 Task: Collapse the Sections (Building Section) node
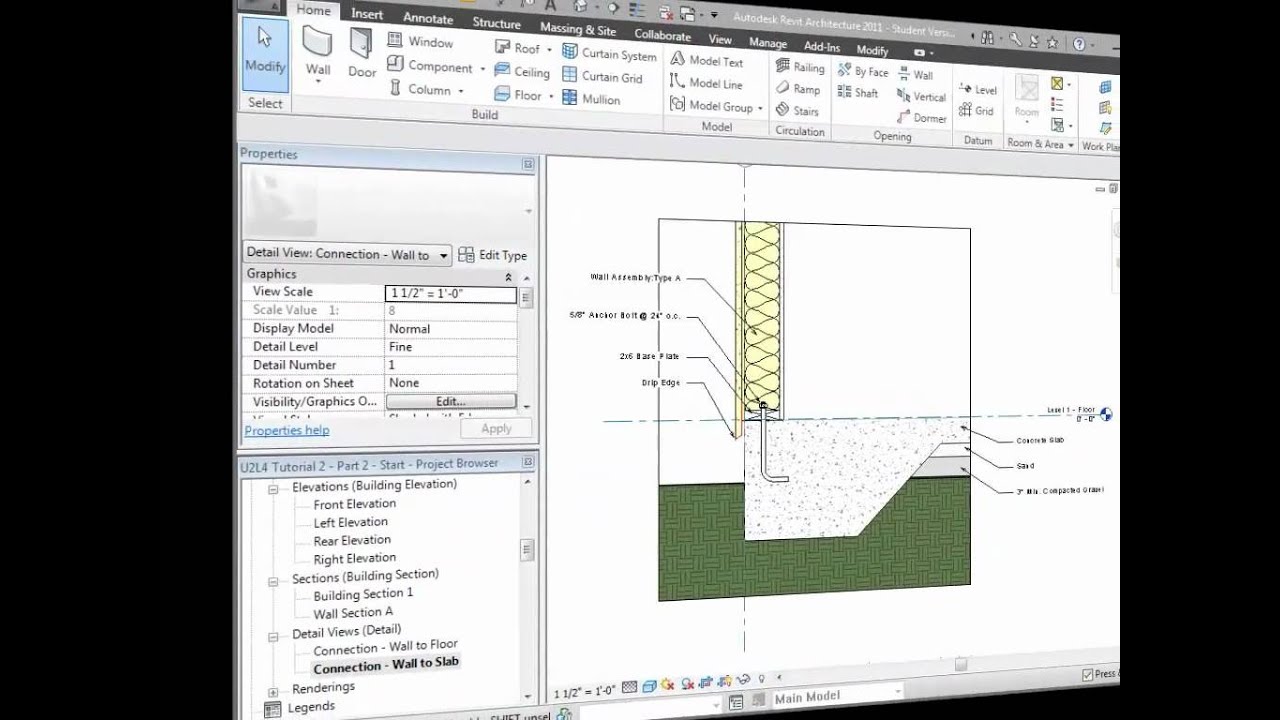[273, 581]
